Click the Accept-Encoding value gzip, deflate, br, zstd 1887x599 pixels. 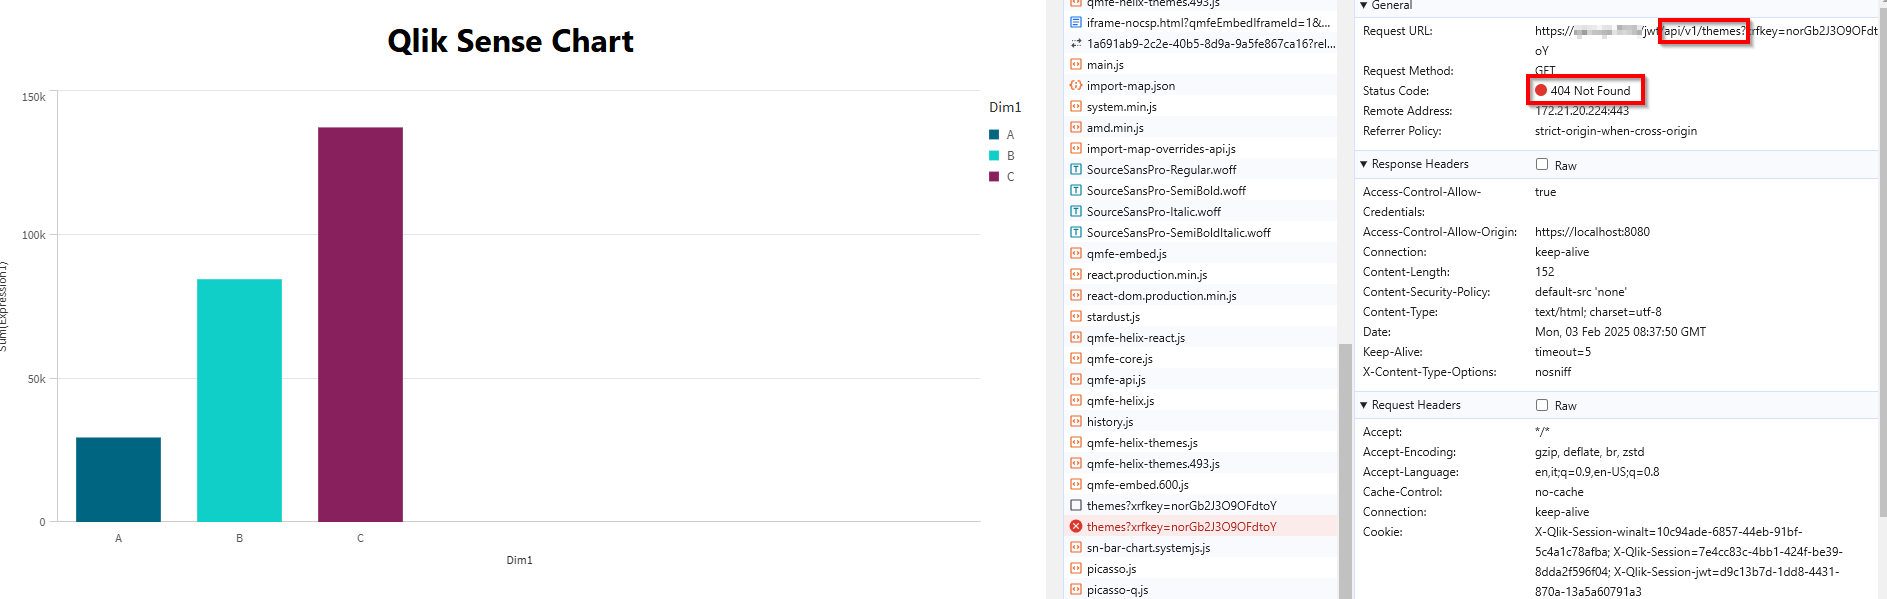click(1589, 451)
